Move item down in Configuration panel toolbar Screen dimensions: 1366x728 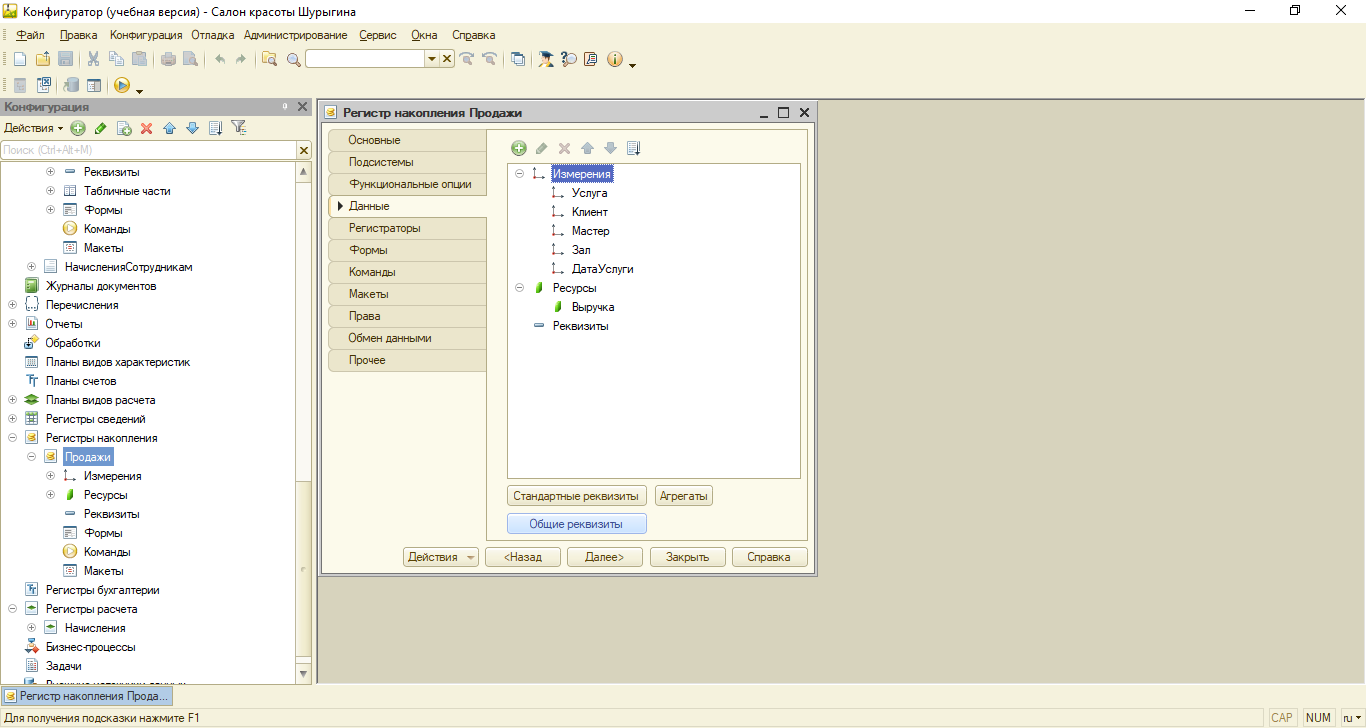192,128
